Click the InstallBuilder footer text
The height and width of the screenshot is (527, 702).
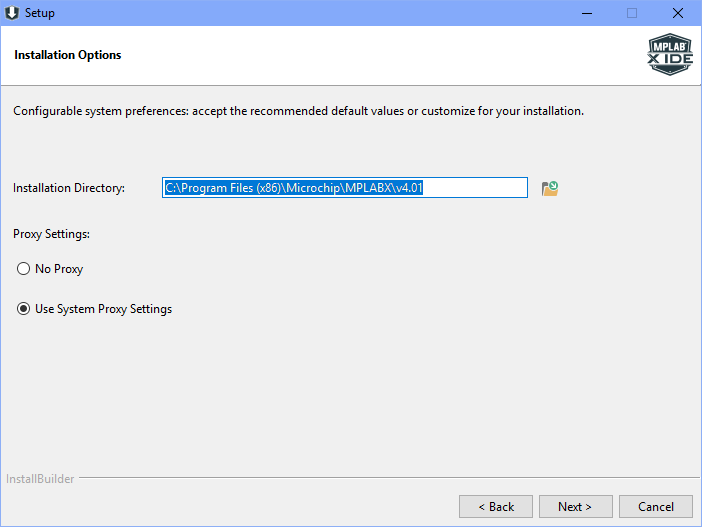coord(40,479)
